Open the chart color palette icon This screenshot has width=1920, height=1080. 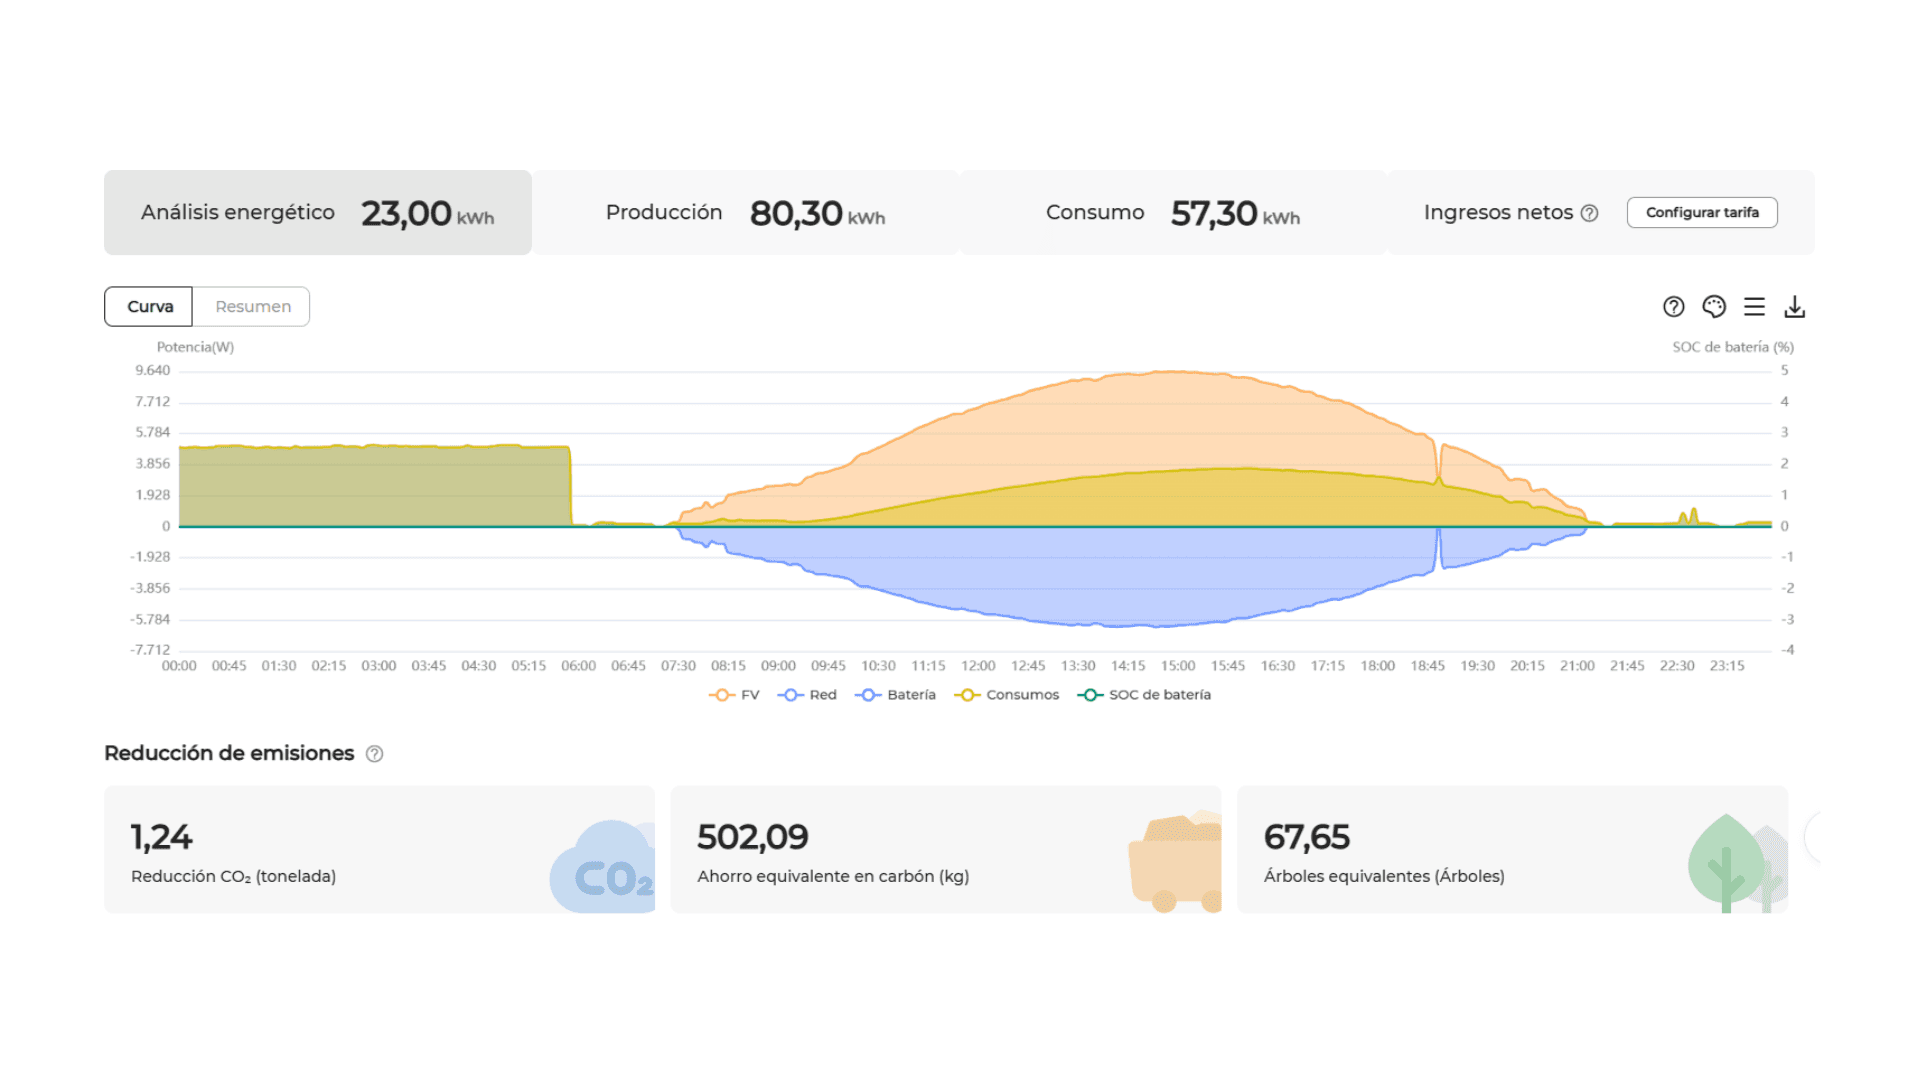coord(1714,307)
